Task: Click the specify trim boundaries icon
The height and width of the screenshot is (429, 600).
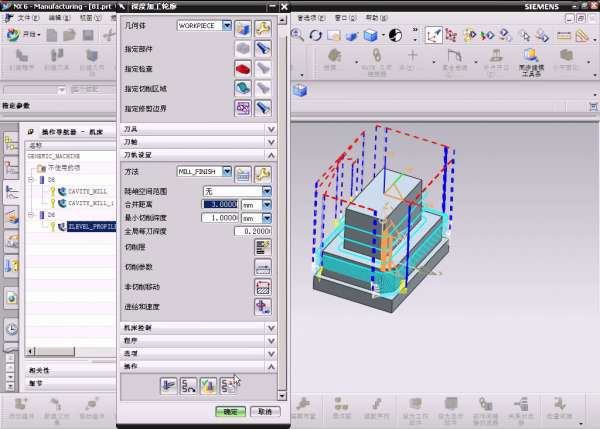Action: 243,107
